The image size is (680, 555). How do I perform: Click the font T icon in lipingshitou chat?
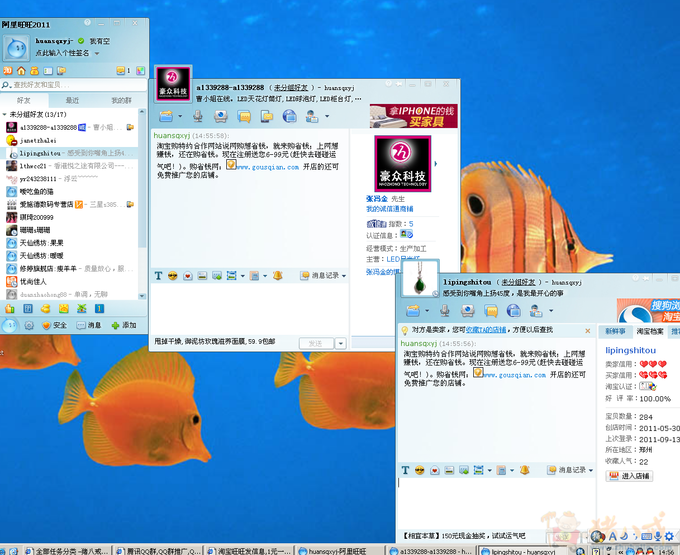tap(405, 470)
